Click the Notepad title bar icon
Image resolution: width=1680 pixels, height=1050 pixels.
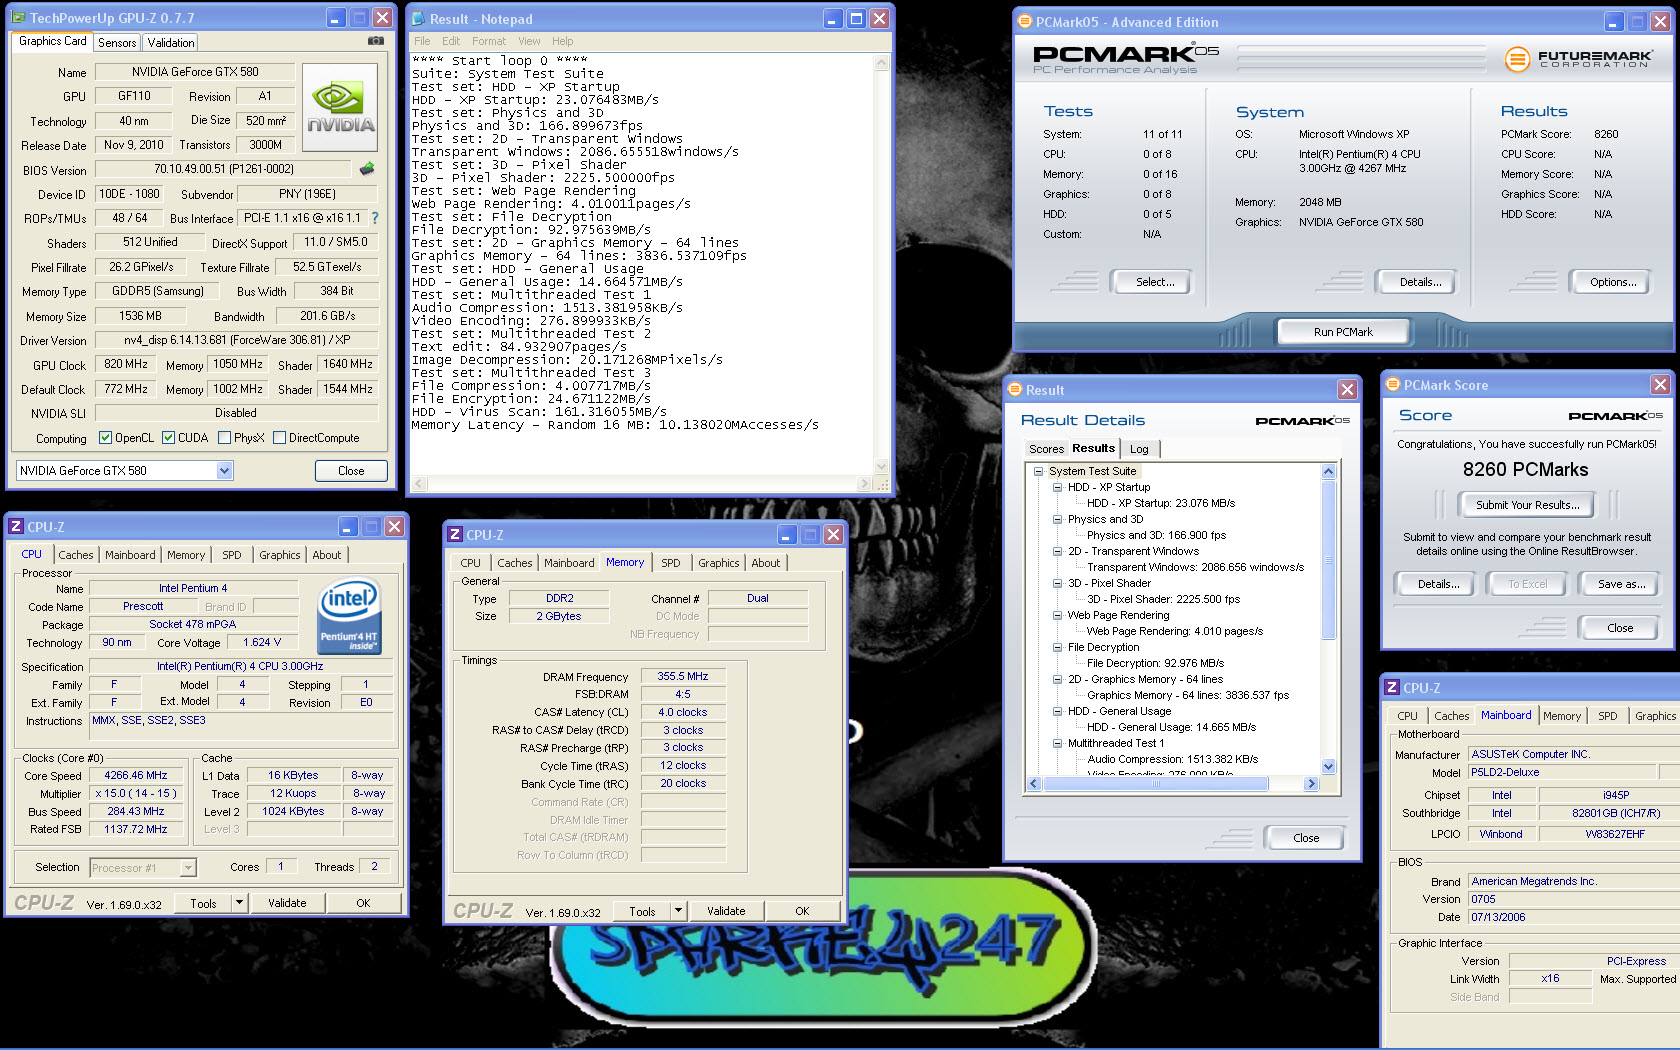pyautogui.click(x=418, y=18)
